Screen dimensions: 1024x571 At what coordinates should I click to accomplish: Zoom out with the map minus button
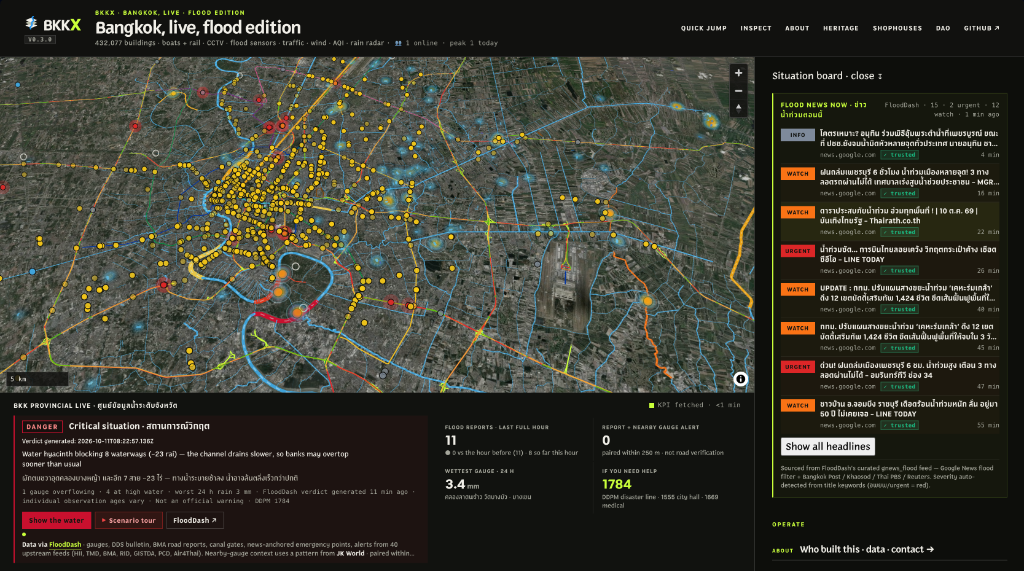click(739, 91)
